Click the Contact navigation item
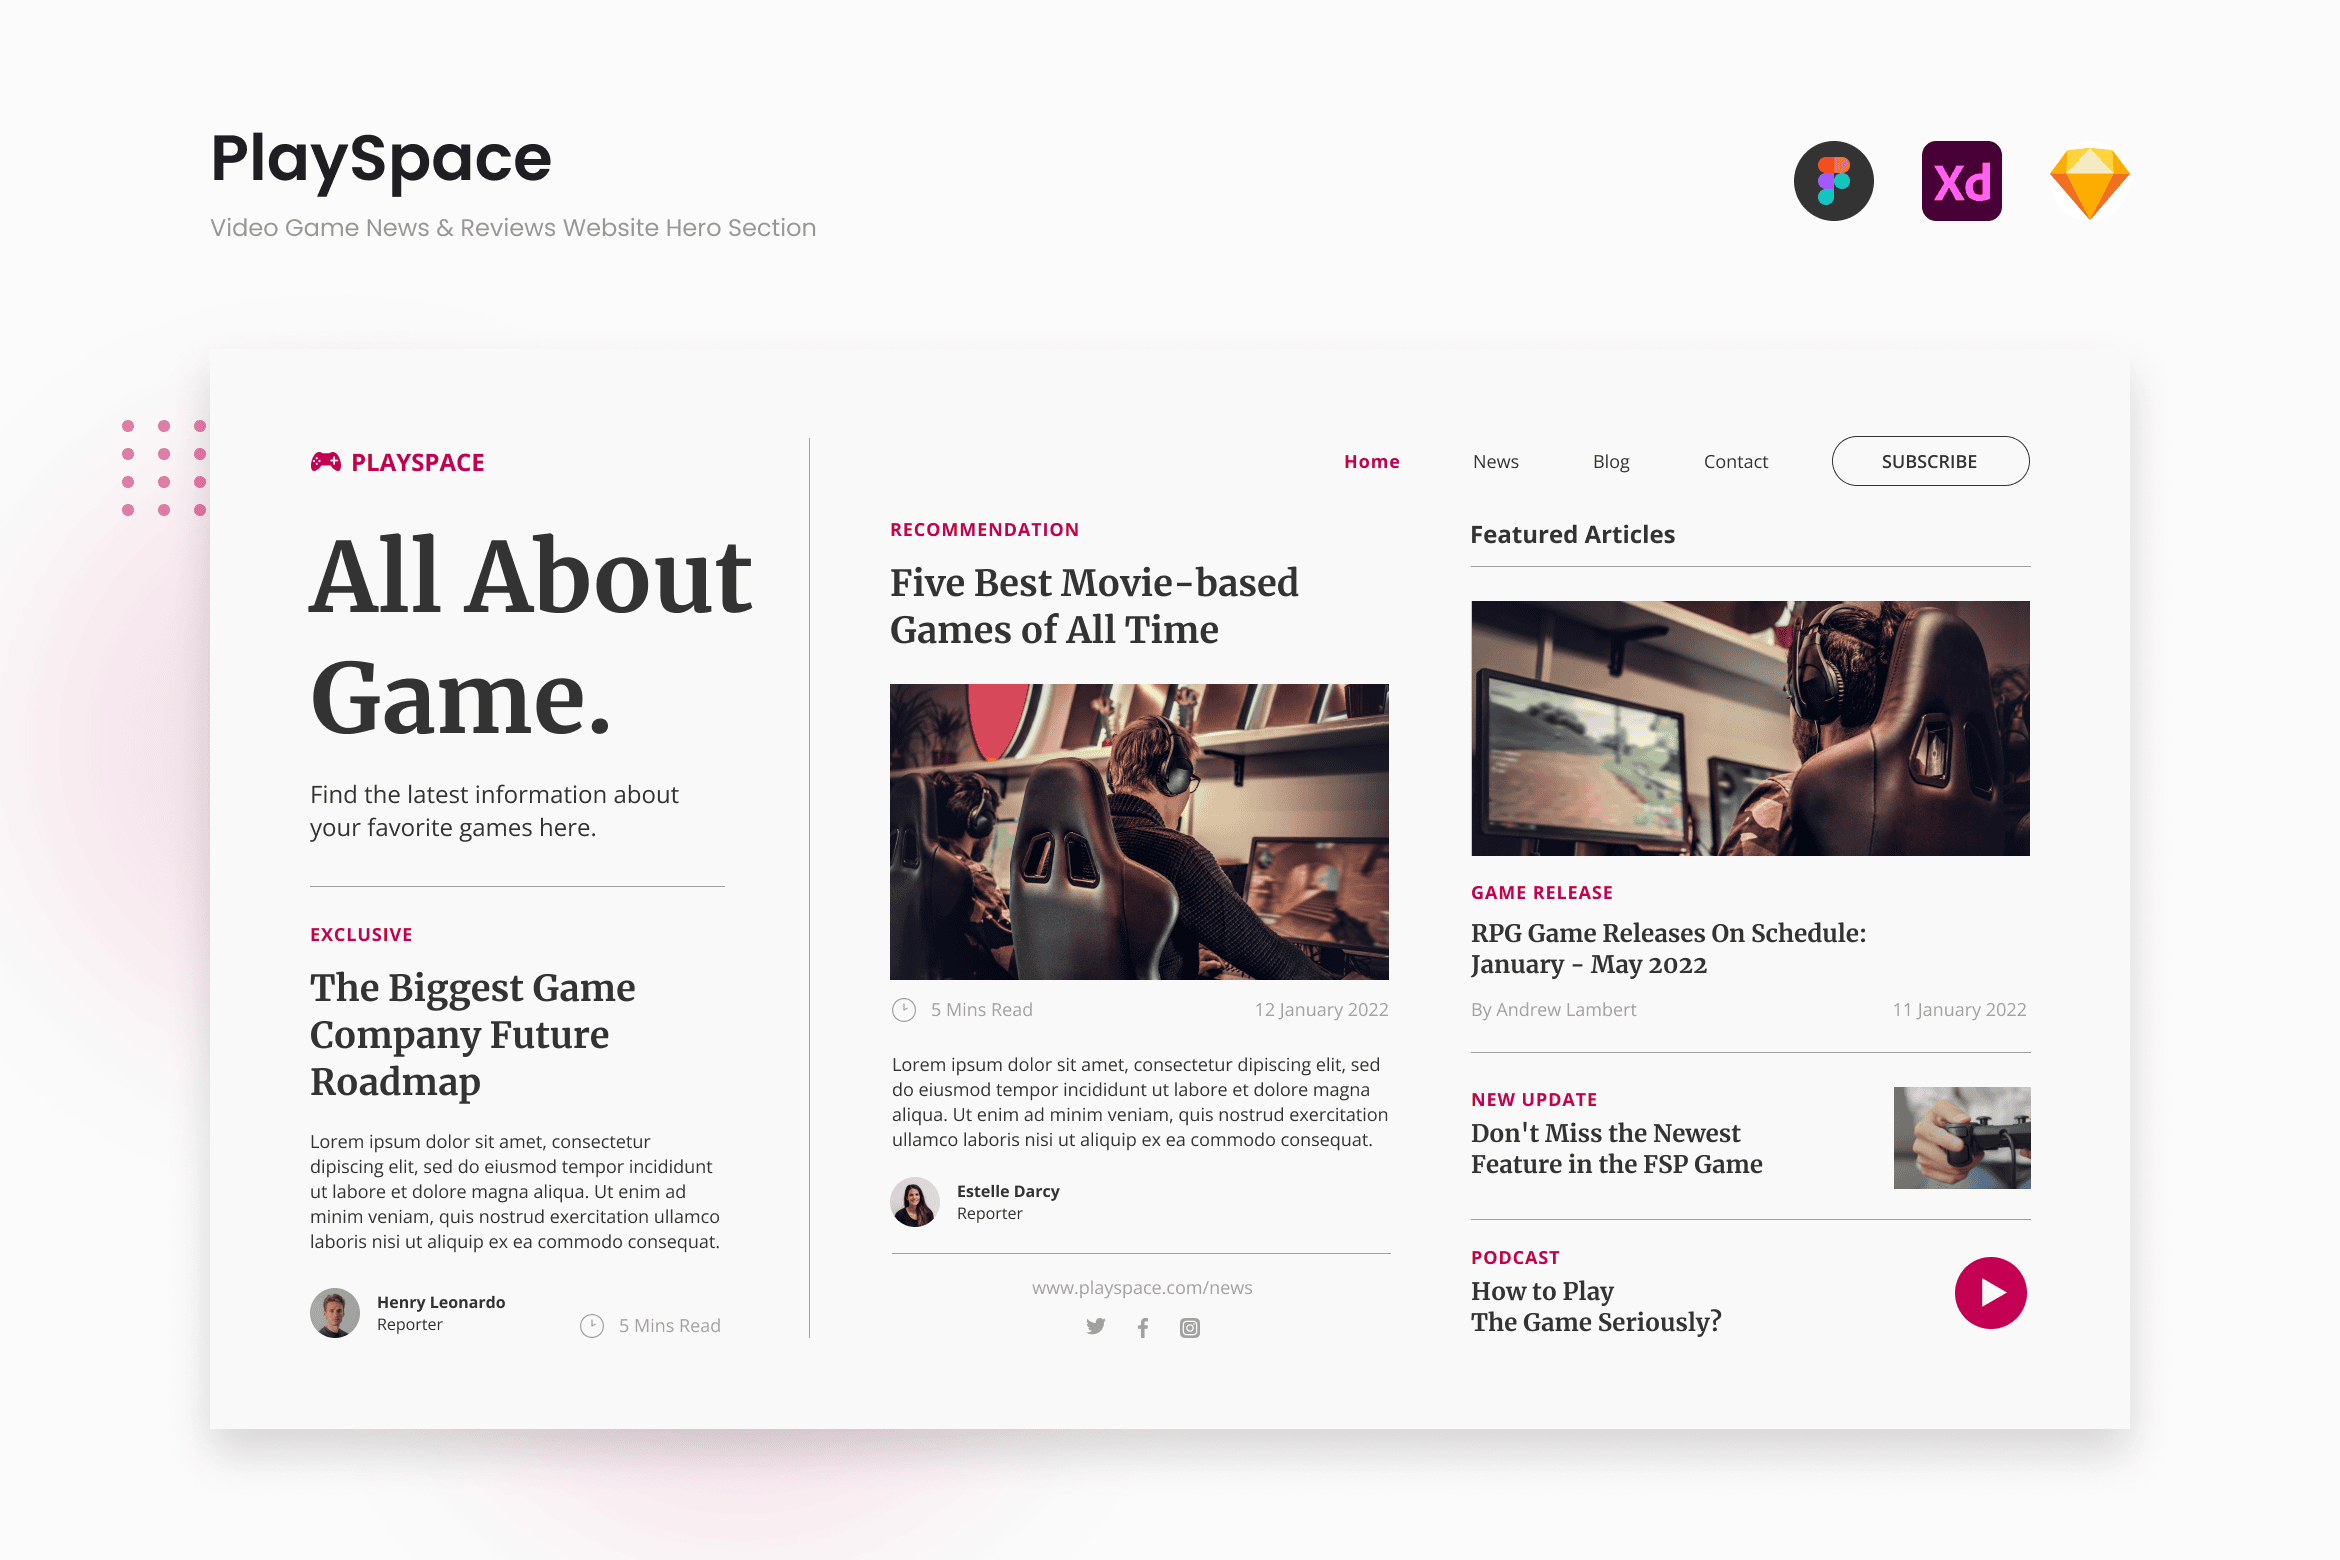This screenshot has height=1560, width=2340. (x=1734, y=461)
